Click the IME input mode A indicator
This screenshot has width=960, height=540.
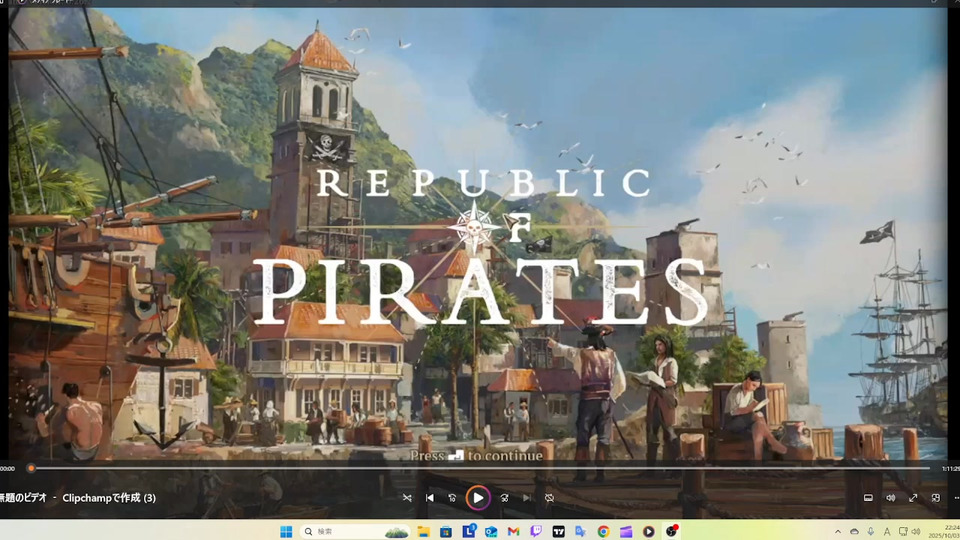coord(887,531)
